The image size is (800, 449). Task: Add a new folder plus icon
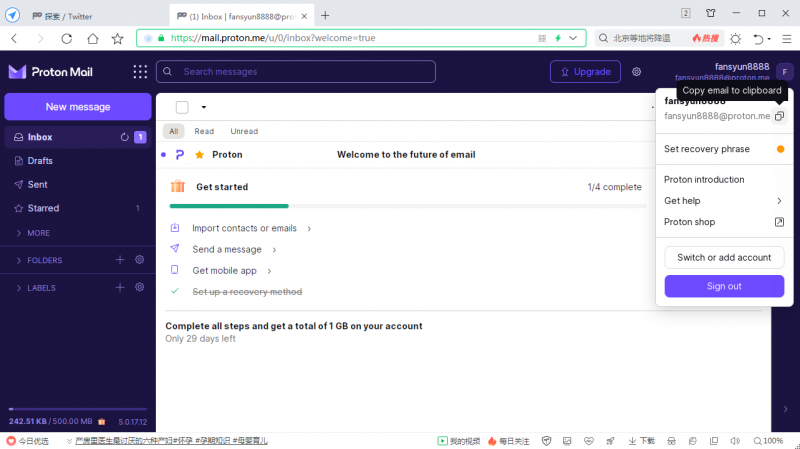pyautogui.click(x=120, y=260)
